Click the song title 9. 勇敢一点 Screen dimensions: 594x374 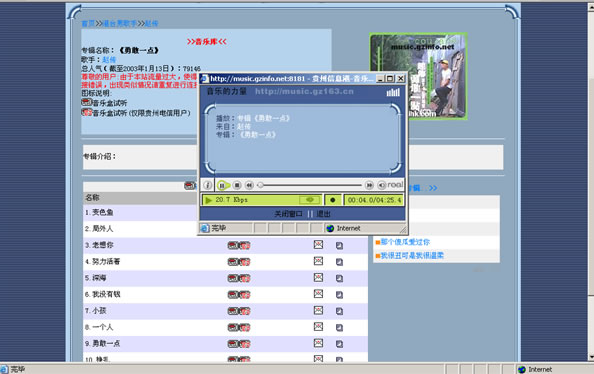tap(102, 343)
